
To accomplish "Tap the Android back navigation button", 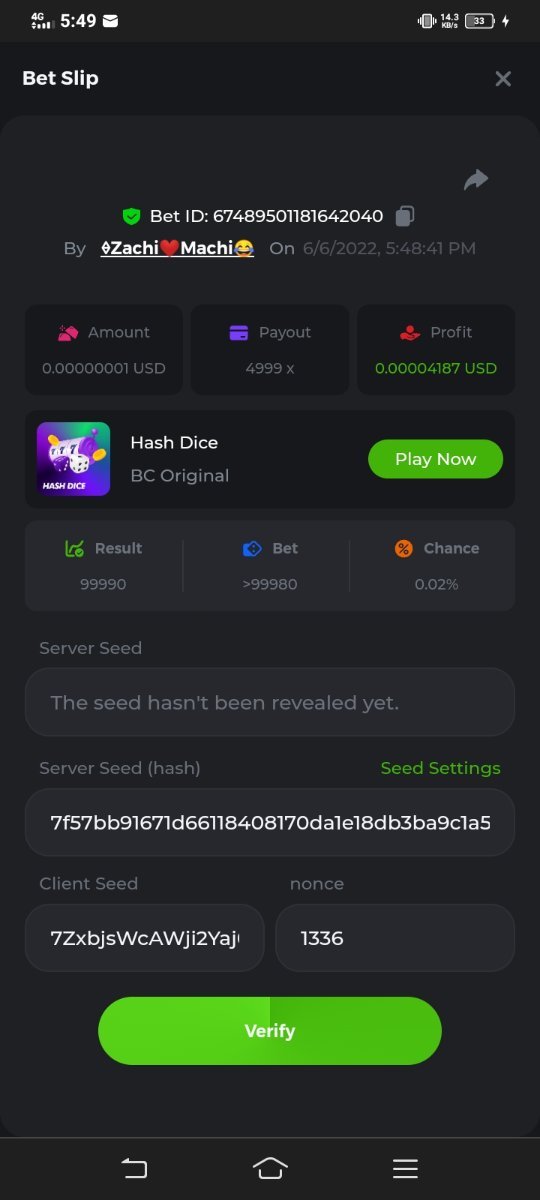I will (x=134, y=1168).
